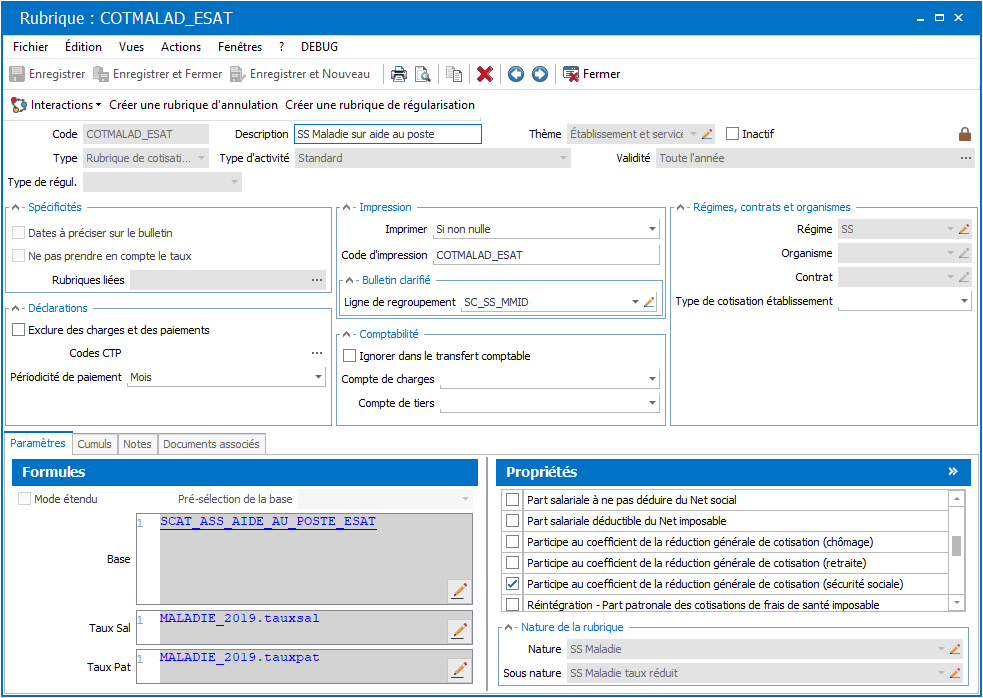The image size is (983, 698).
Task: Open the Imprimer dropdown
Action: point(652,229)
